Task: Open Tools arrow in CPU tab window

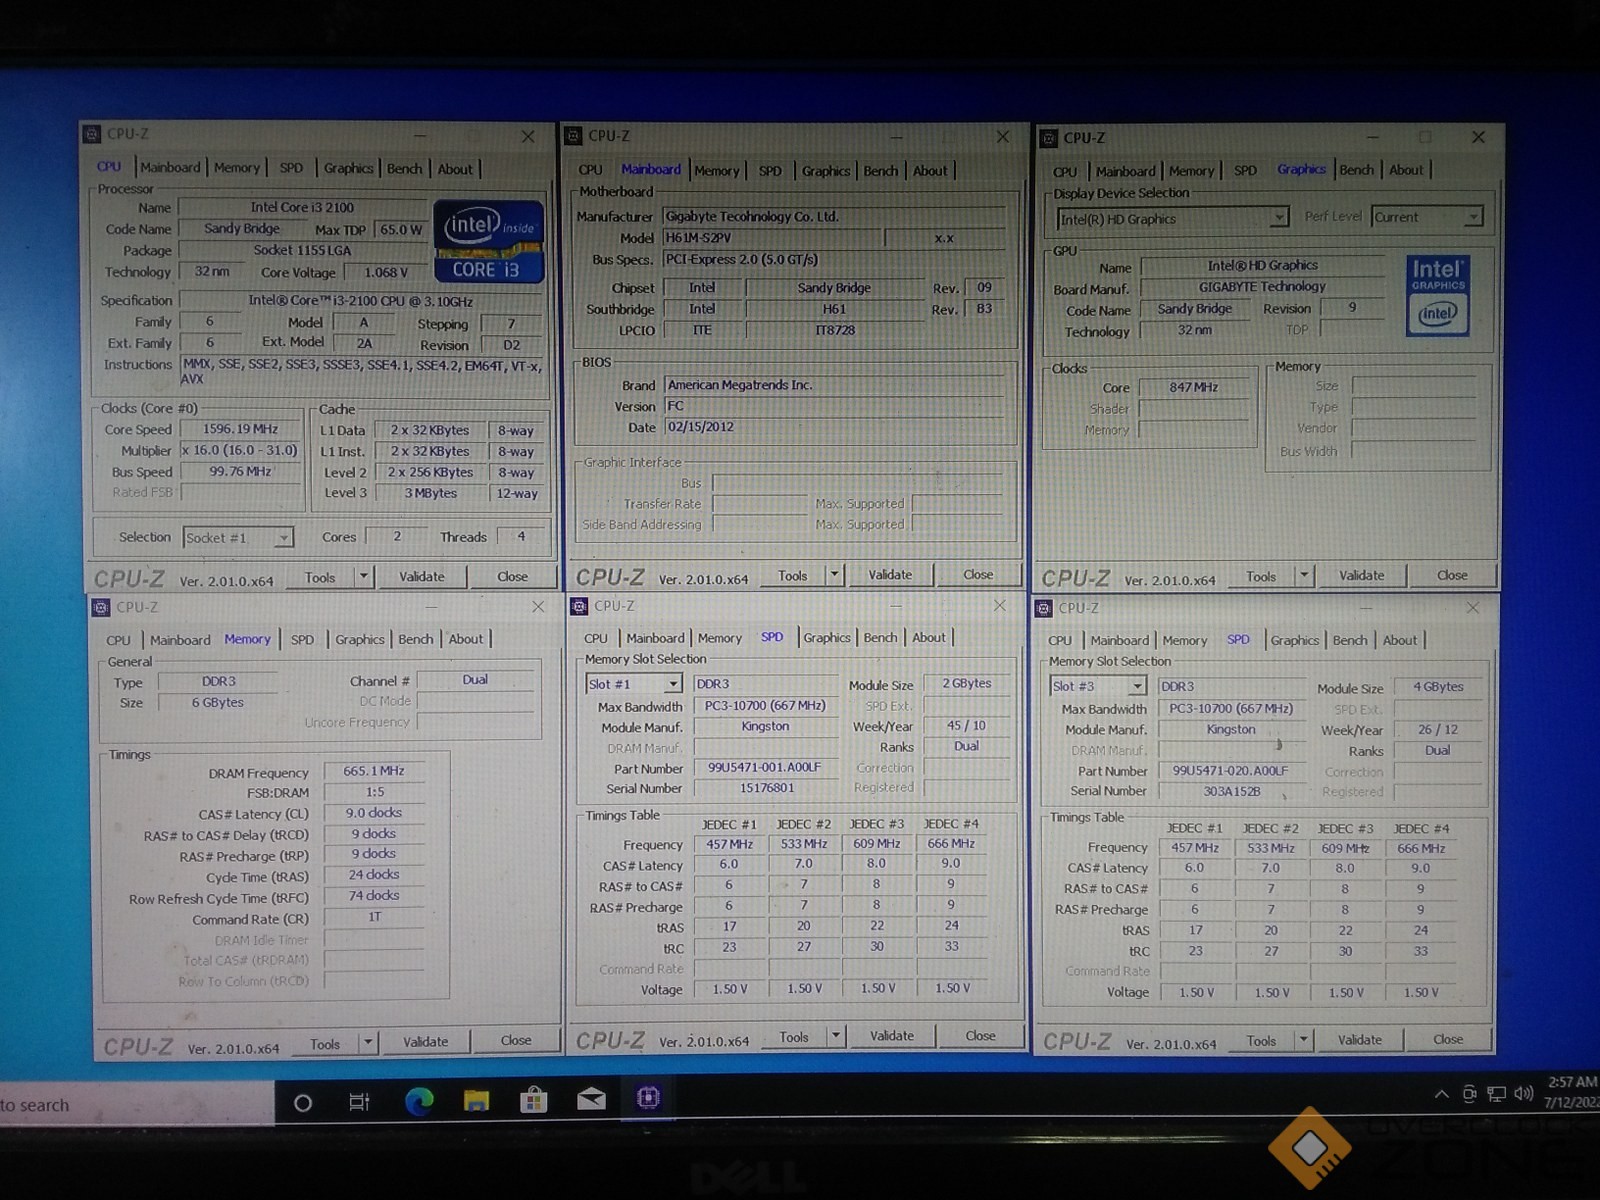Action: point(364,577)
